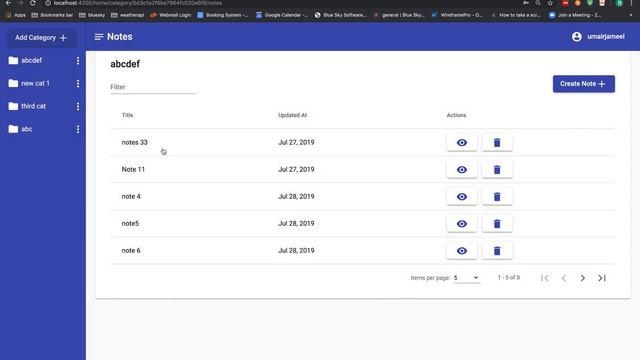Jump to the last page
The height and width of the screenshot is (360, 640).
pyautogui.click(x=602, y=278)
